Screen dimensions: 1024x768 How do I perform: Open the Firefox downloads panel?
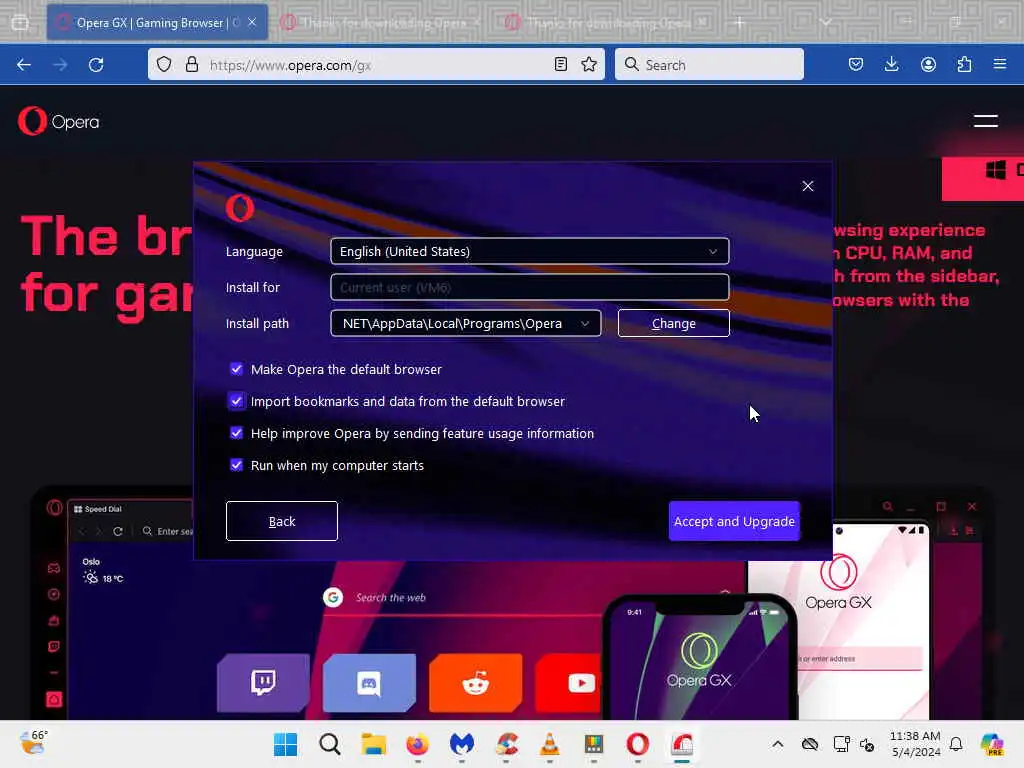coord(891,64)
